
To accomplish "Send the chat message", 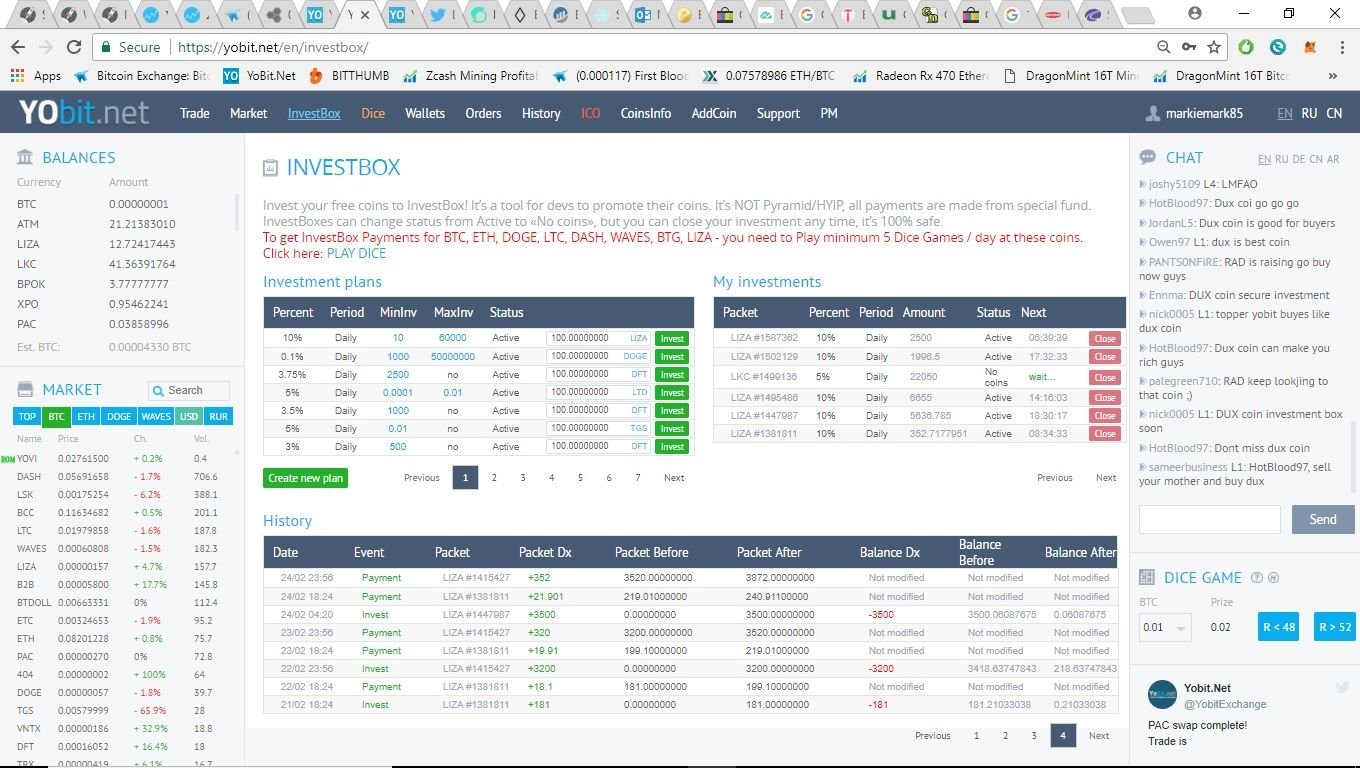I will [1323, 519].
